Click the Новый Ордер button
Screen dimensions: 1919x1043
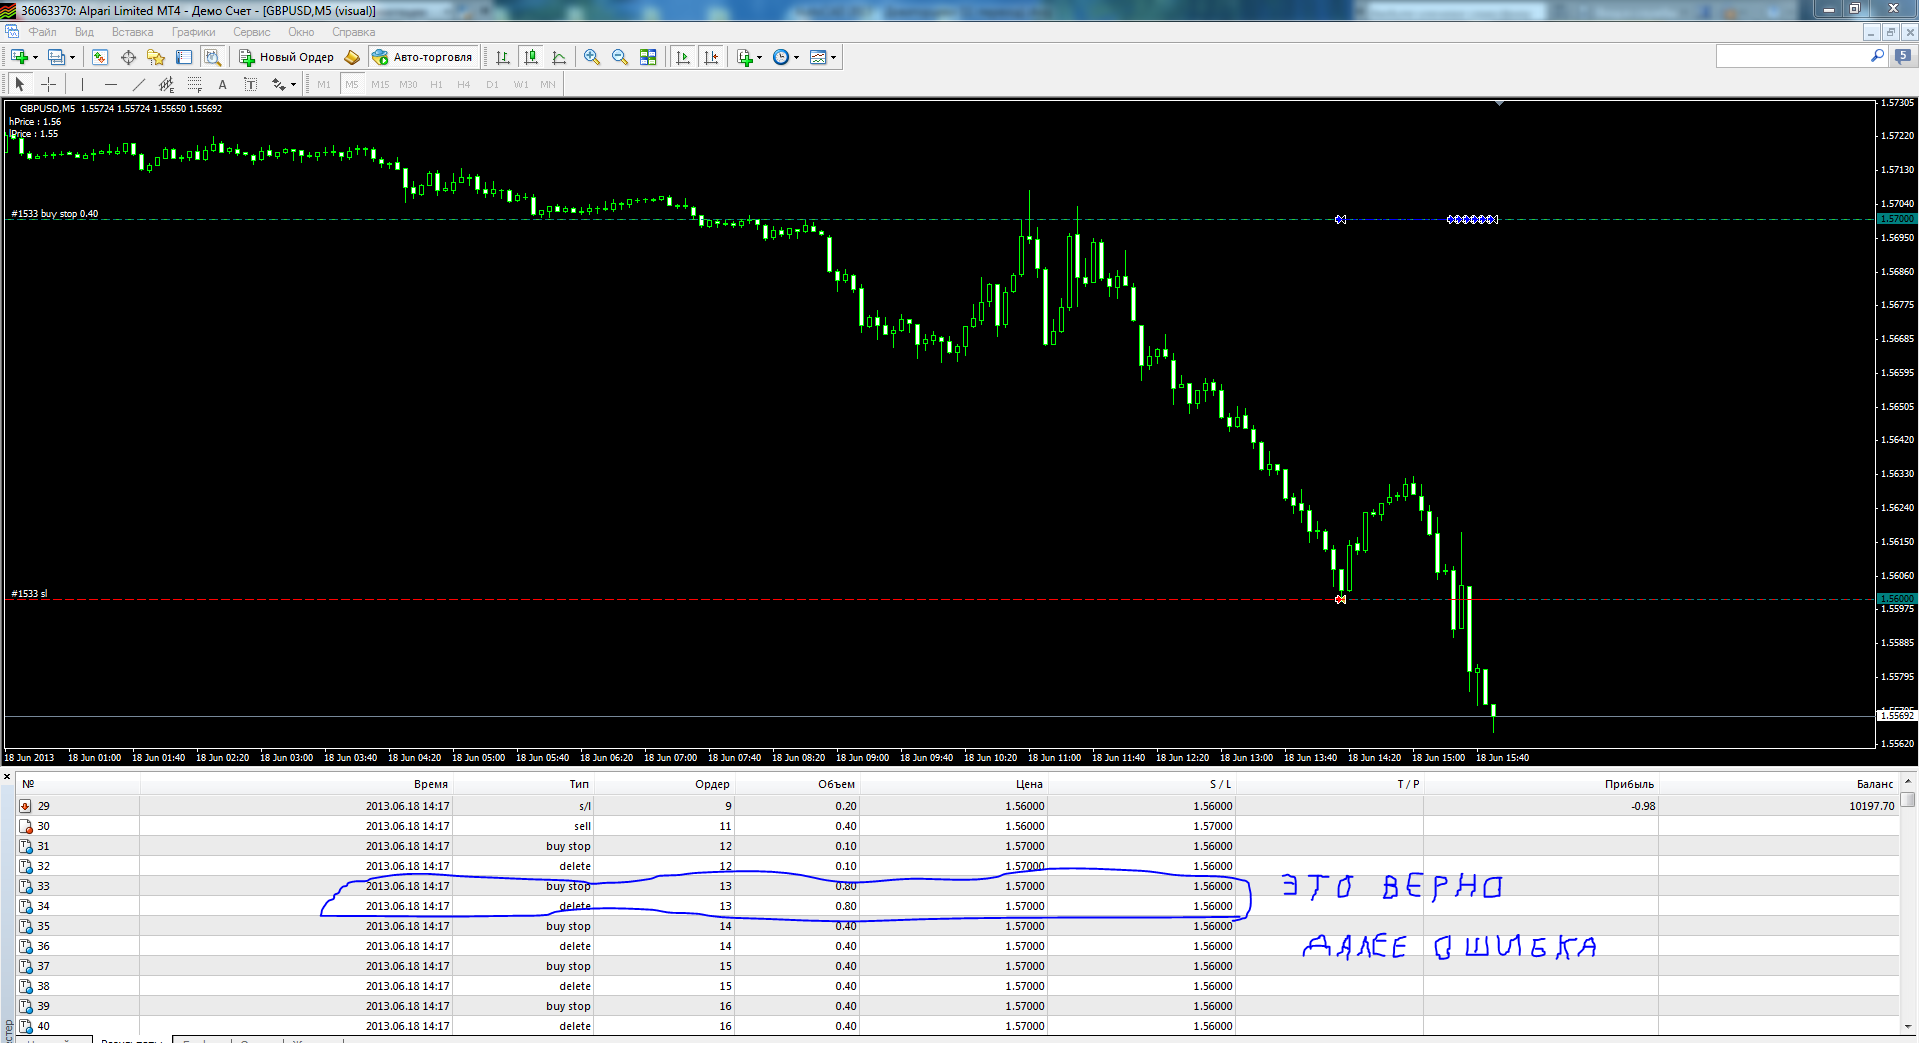(287, 57)
